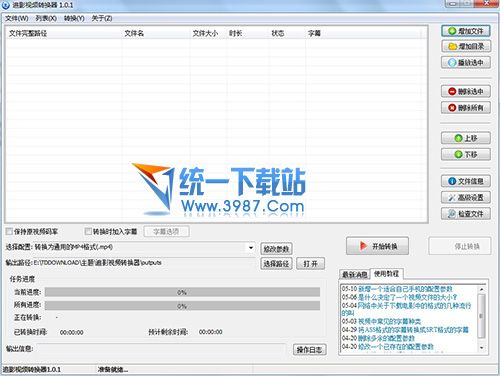Click the tutorial list scrollbar thumb
Screen dimensions: 500x376
tap(481, 316)
